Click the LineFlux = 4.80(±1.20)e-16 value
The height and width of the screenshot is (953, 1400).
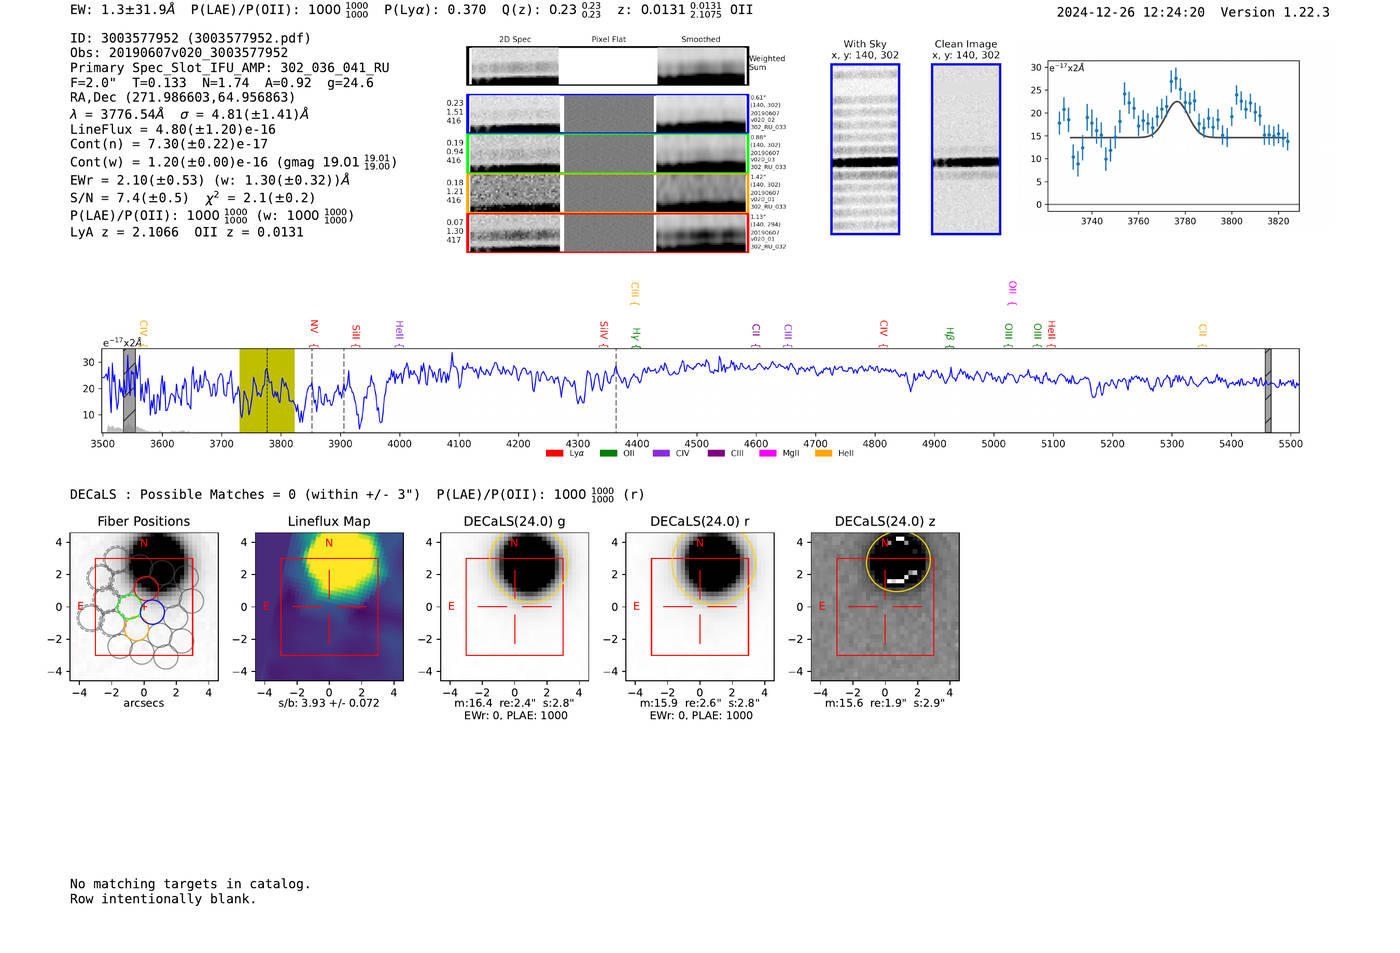(x=173, y=129)
